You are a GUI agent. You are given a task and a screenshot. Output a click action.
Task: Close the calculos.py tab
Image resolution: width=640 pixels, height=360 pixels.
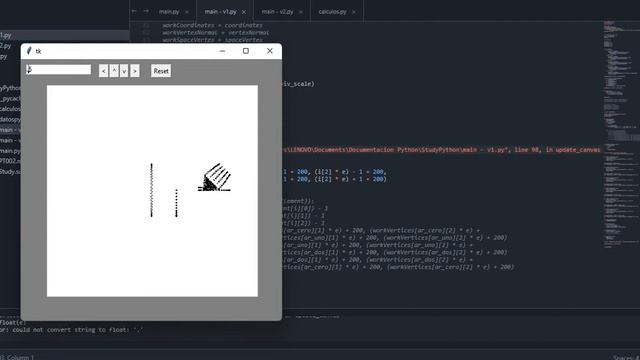point(353,12)
